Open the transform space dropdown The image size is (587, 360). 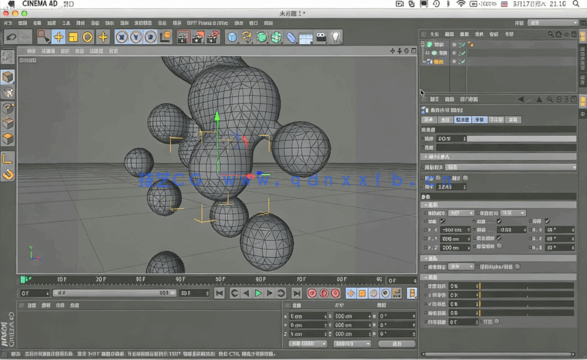tap(513, 213)
